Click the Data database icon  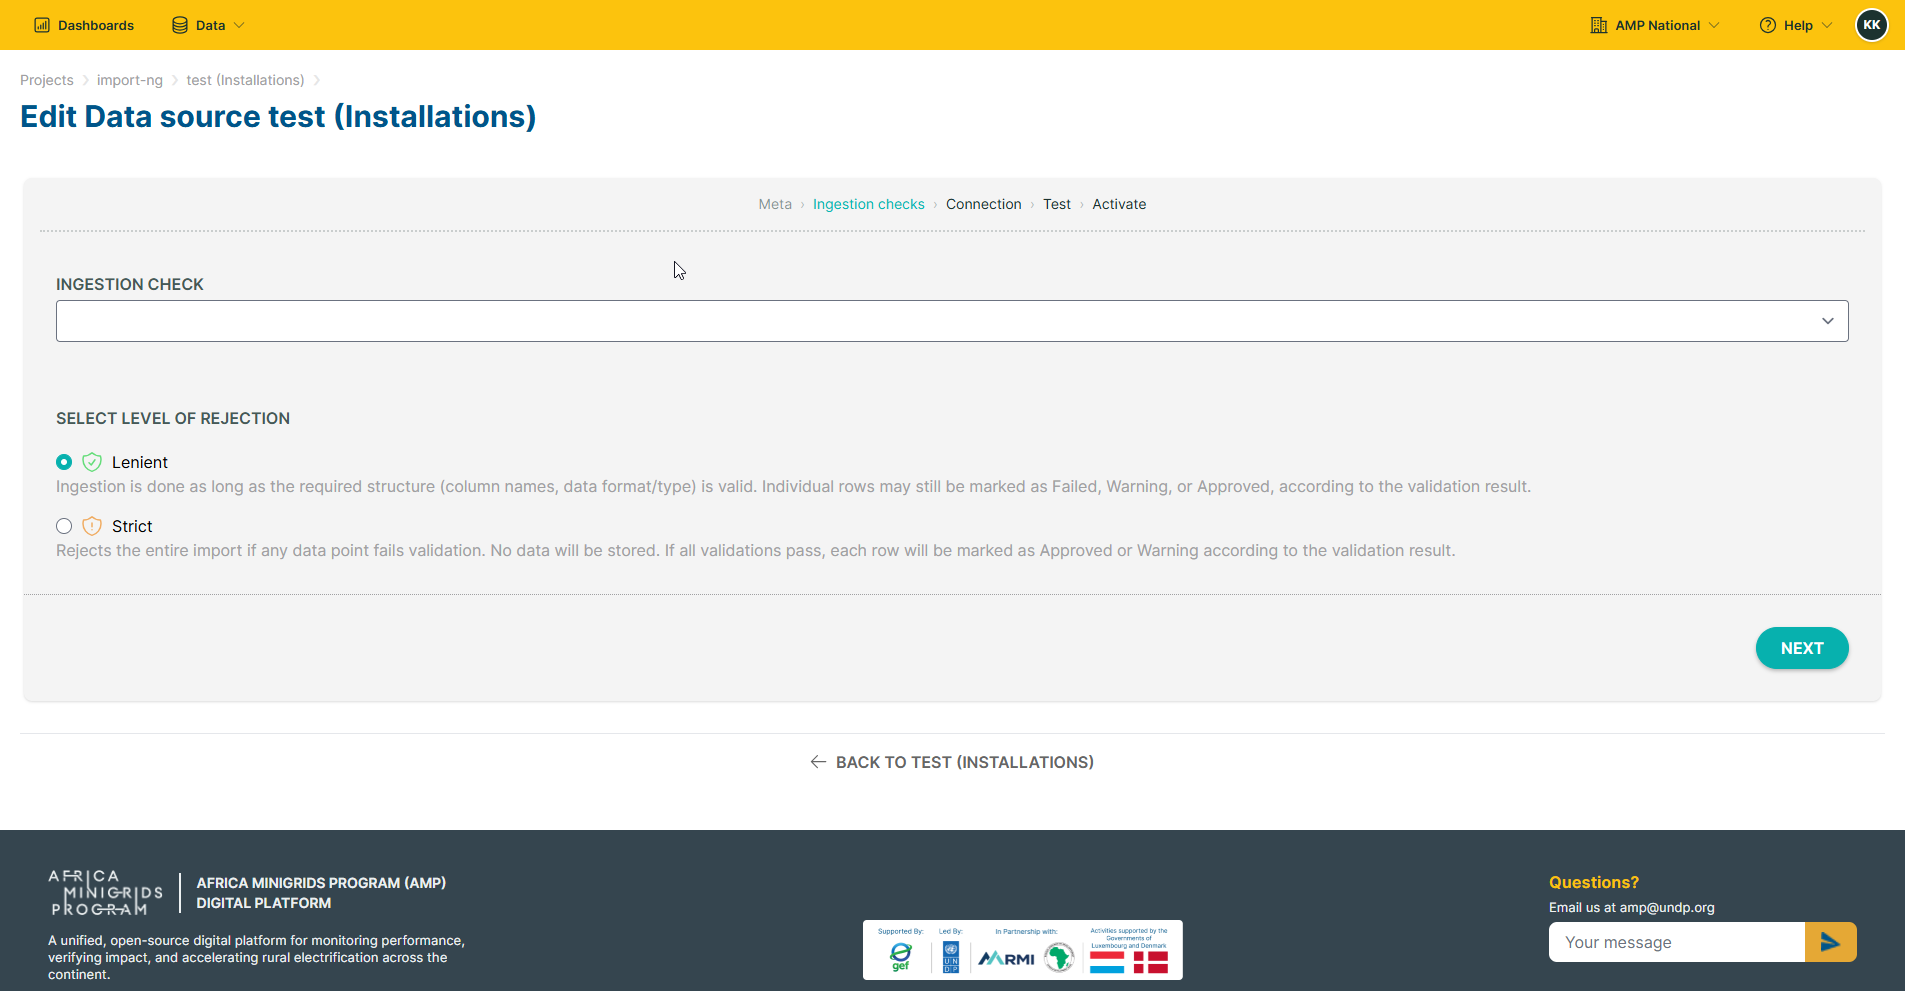click(x=180, y=25)
